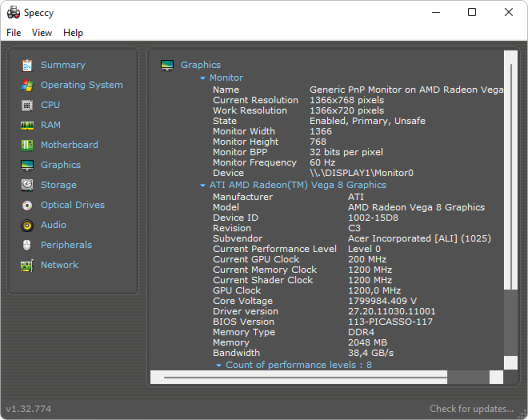Click the Enabled, Primary, Unsafe state value
Viewport: 528px width, 420px height.
(367, 121)
